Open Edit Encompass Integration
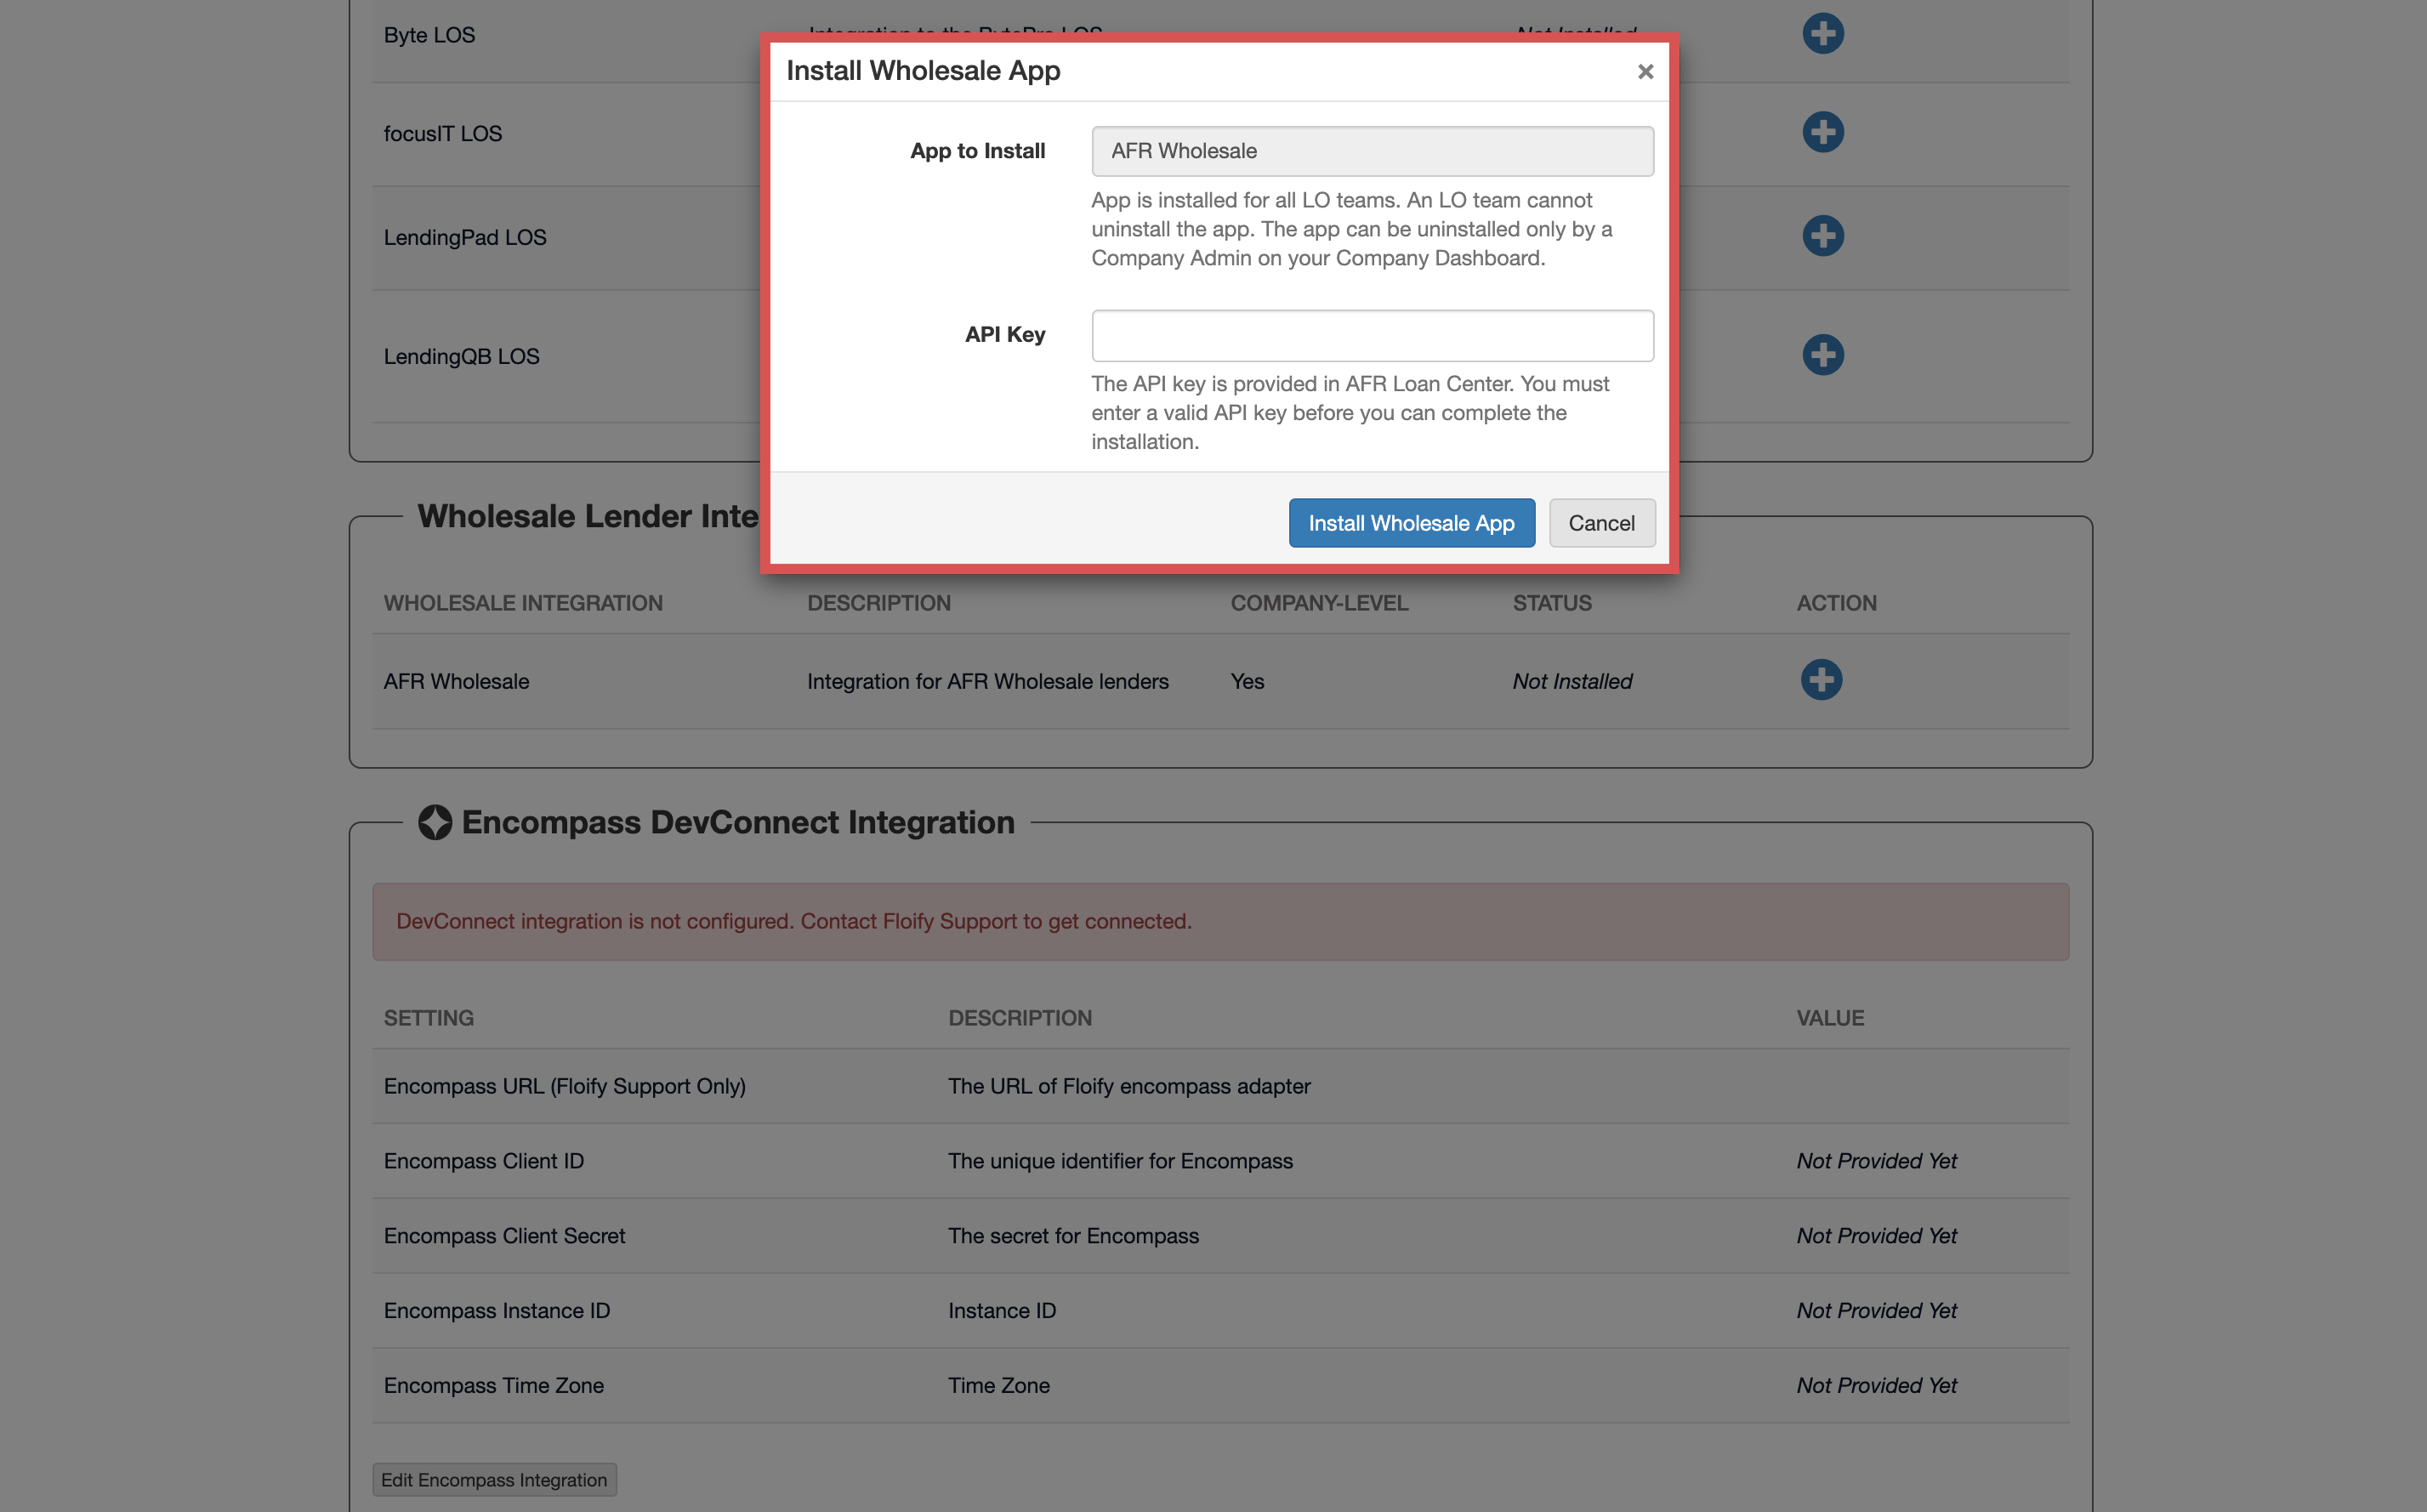 coord(494,1479)
